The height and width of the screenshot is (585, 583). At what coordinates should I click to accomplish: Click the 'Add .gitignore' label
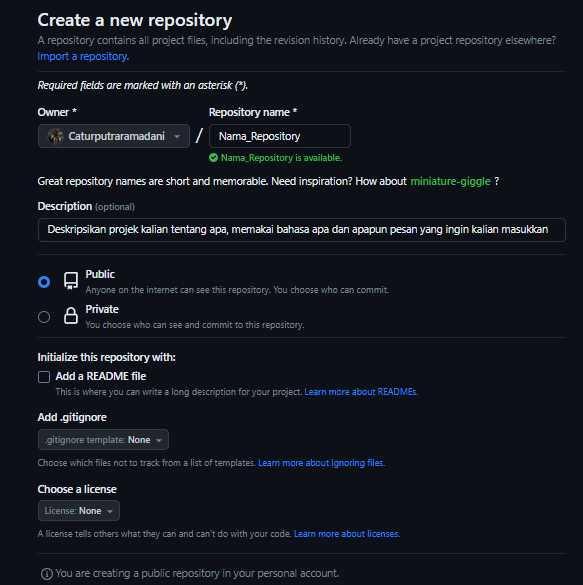coord(72,417)
